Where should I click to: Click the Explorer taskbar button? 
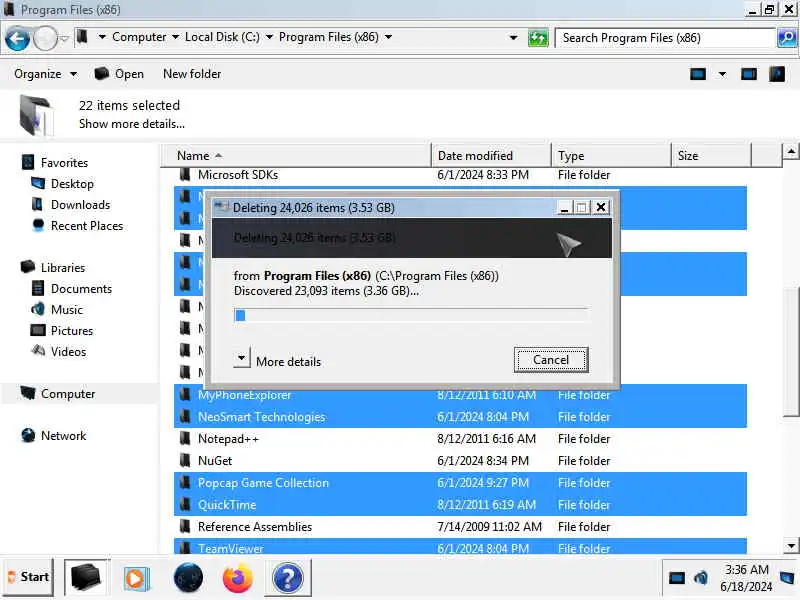click(86, 578)
